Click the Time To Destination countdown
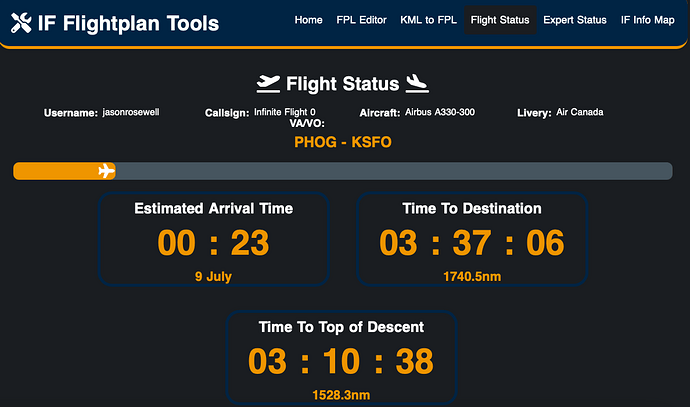The width and height of the screenshot is (690, 407). tap(472, 243)
